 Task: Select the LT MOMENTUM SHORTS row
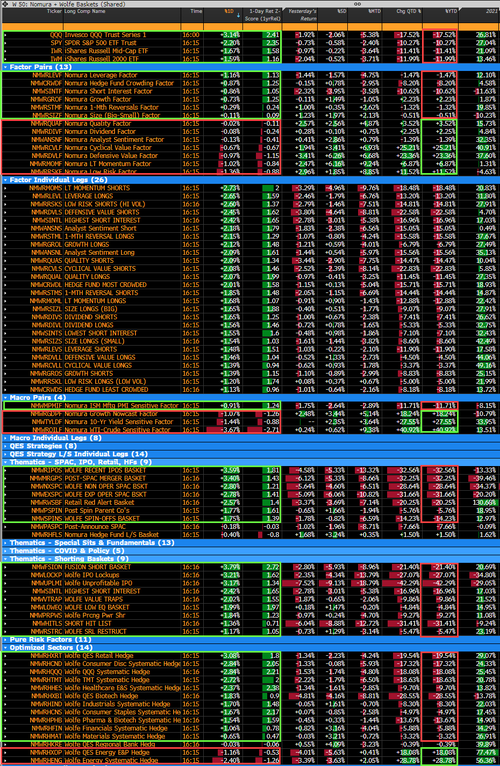coord(250,188)
